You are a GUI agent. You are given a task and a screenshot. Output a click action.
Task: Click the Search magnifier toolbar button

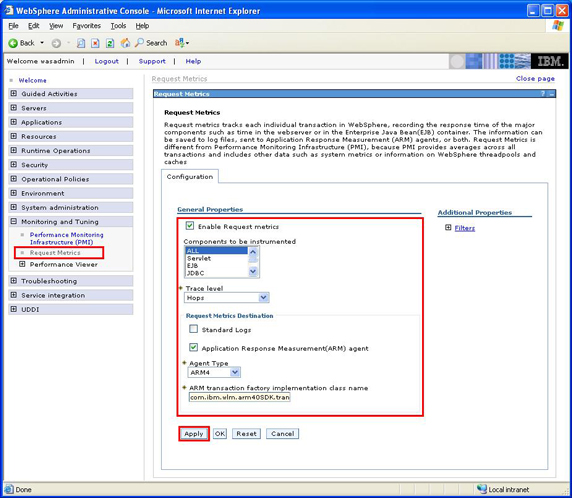click(x=151, y=43)
